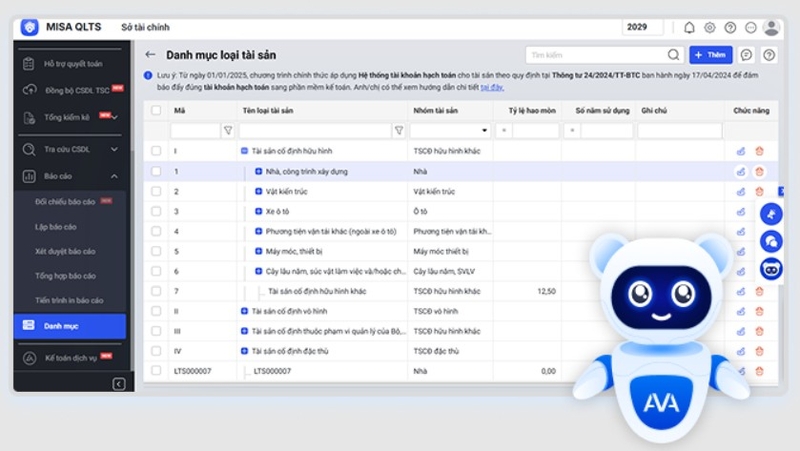Expand the Xe ô tô node
Viewport: 800px width, 451px height.
tap(259, 211)
